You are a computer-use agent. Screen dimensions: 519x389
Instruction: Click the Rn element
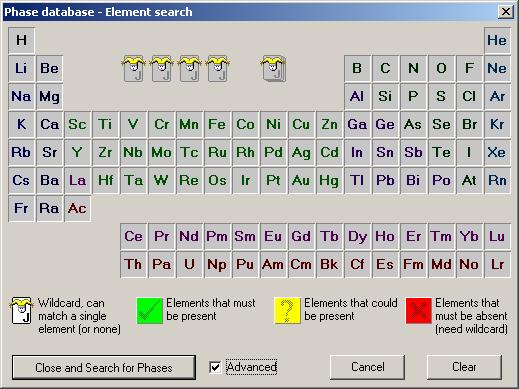point(497,180)
